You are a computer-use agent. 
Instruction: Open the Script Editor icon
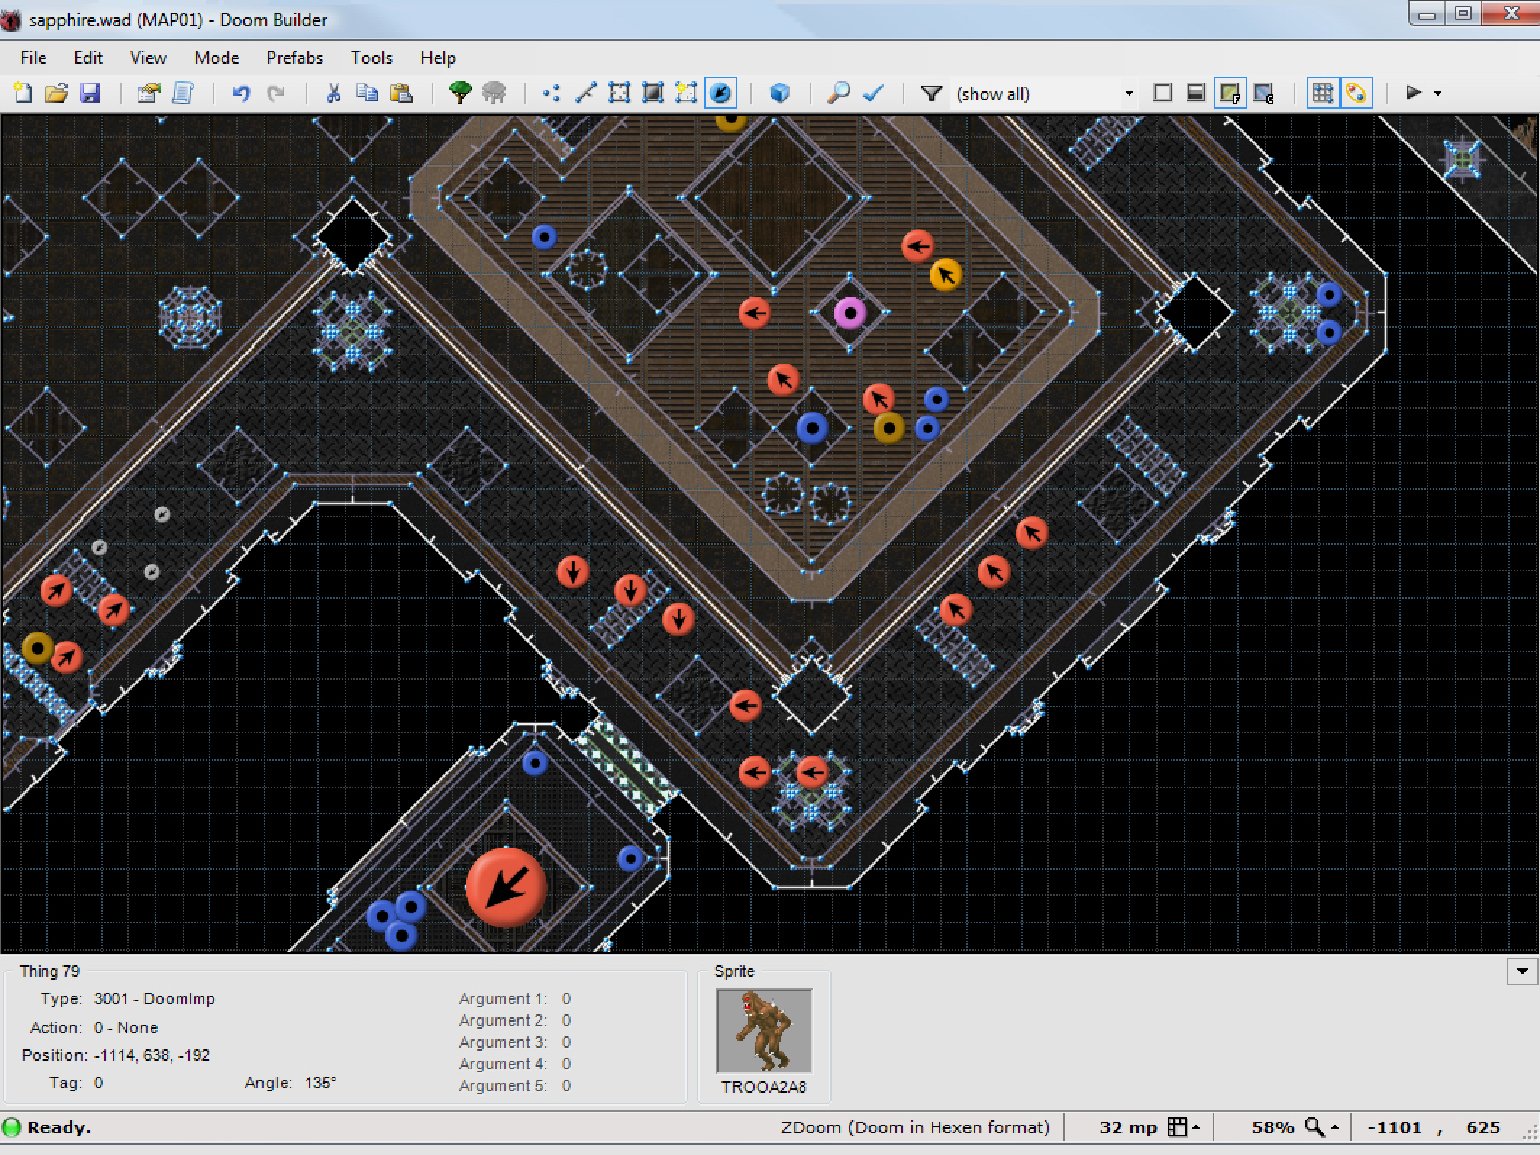pos(182,93)
